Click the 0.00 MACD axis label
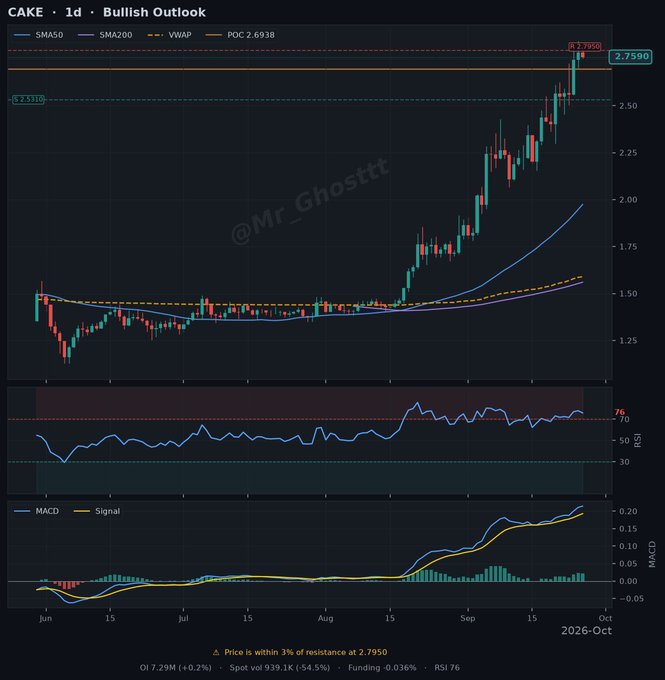This screenshot has width=665, height=680. pos(628,581)
